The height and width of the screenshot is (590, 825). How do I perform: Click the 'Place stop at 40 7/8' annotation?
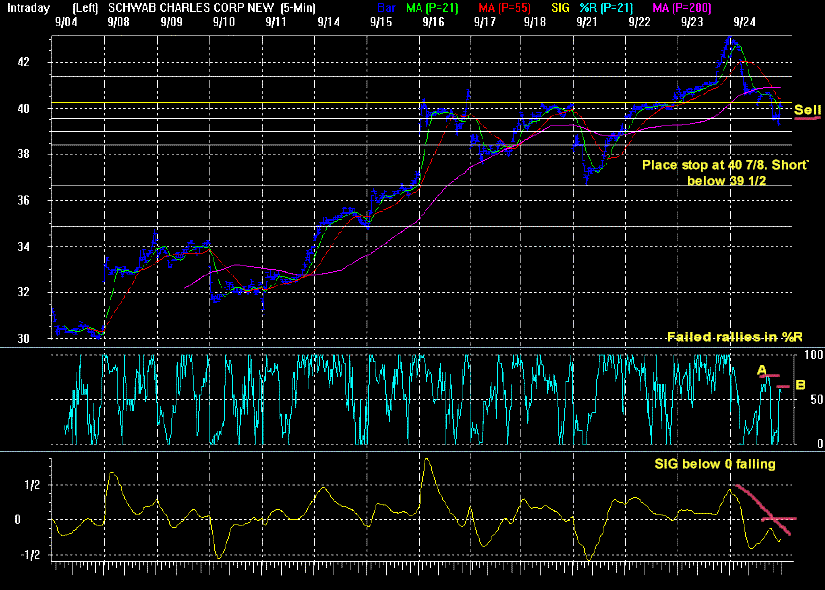(706, 165)
